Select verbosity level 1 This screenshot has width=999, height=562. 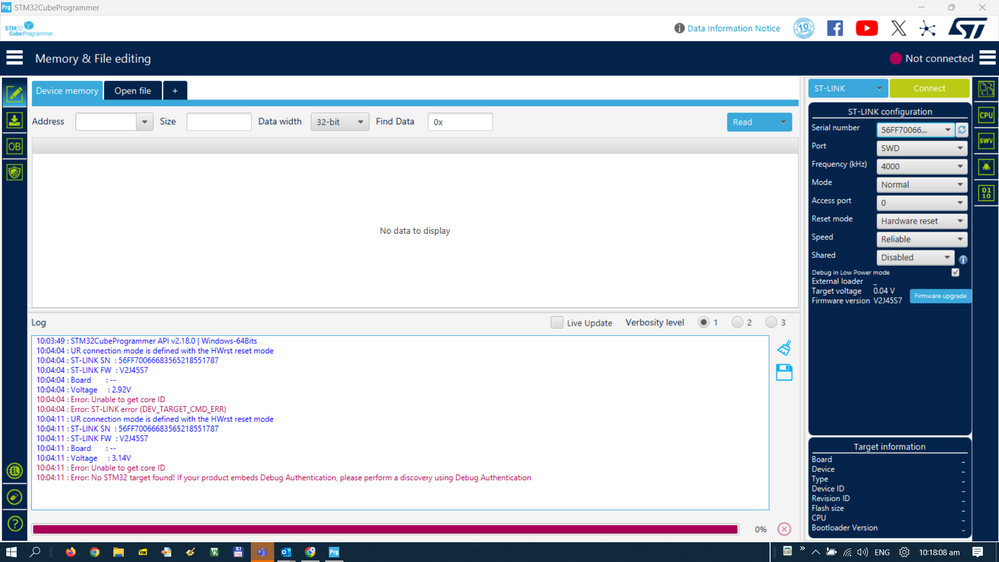click(703, 322)
